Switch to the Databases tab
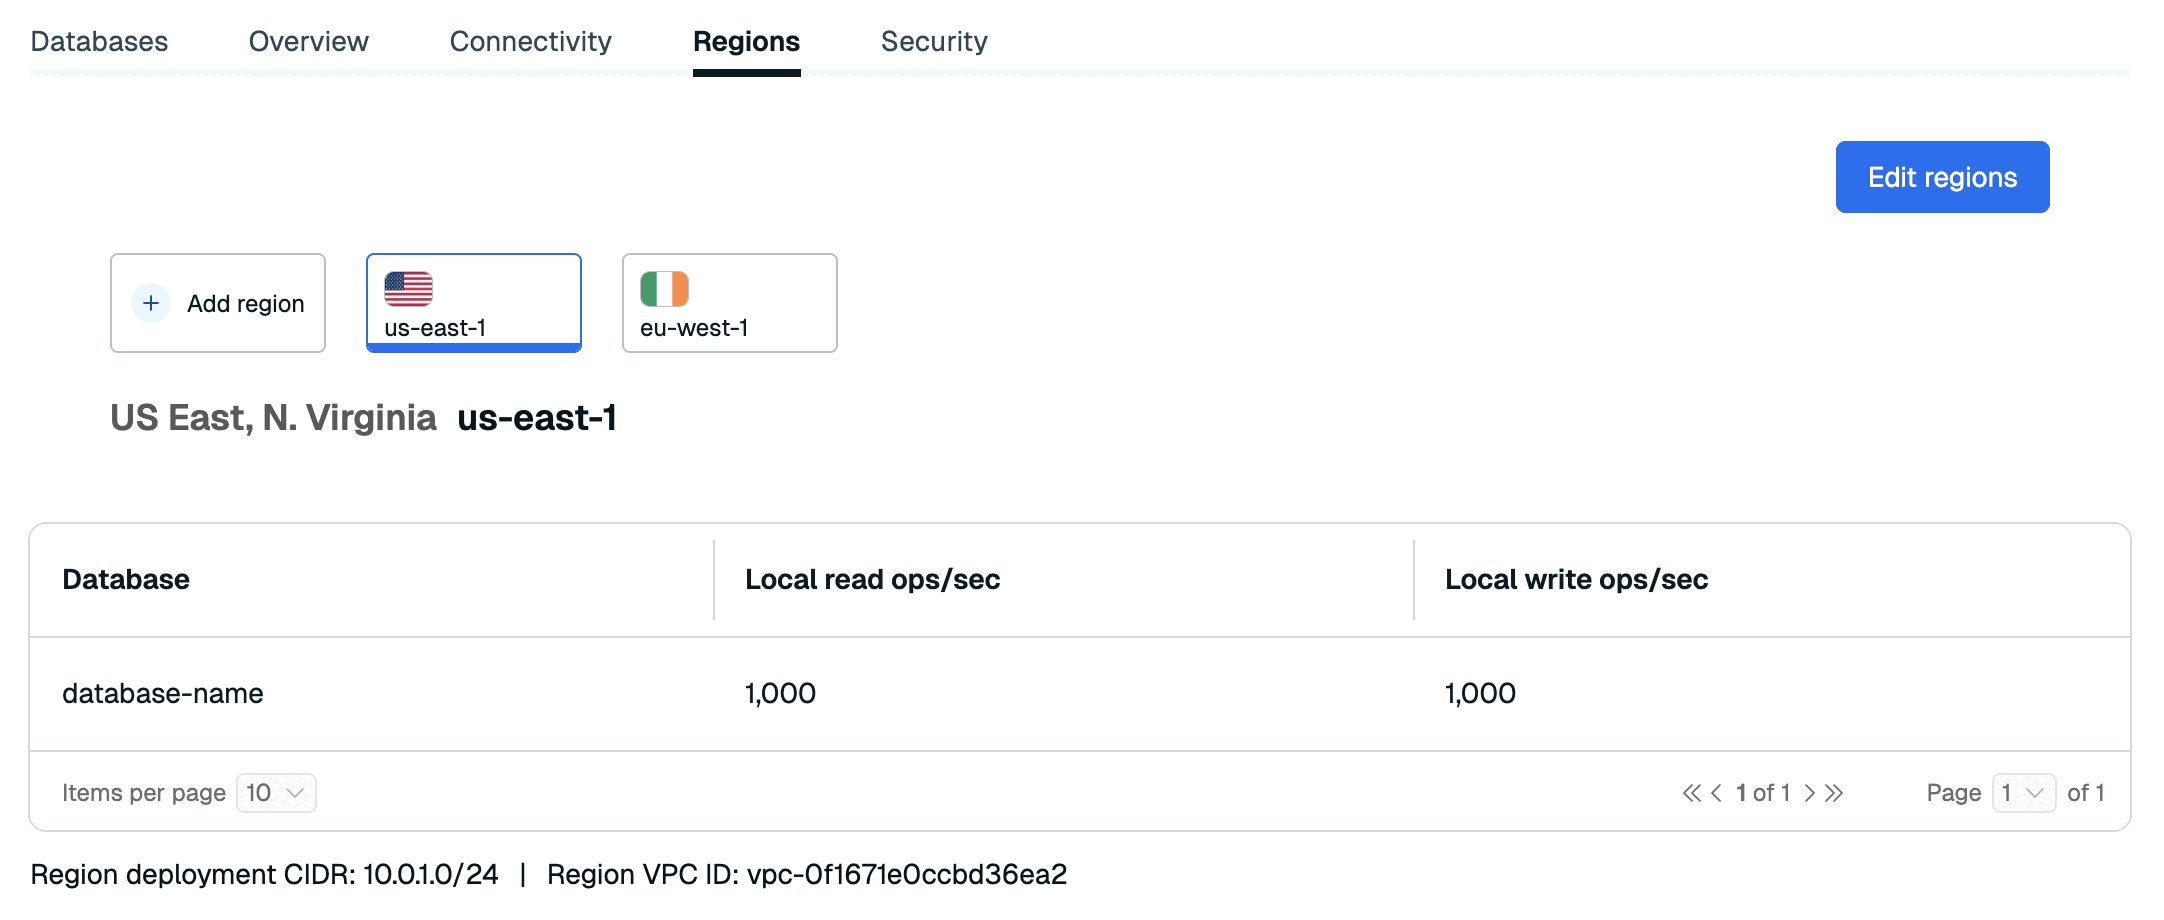Viewport: 2164px width, 920px height. coord(99,42)
